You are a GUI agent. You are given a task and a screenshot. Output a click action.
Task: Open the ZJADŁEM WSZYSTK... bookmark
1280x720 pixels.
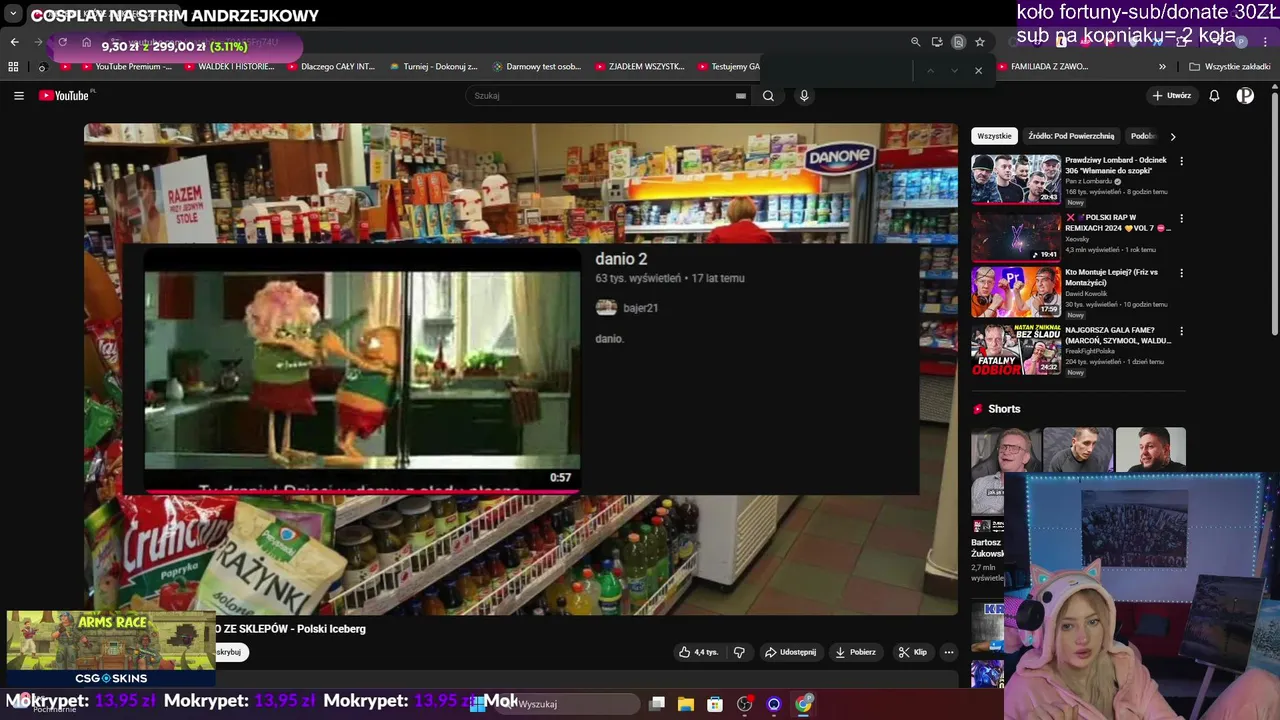coord(640,67)
